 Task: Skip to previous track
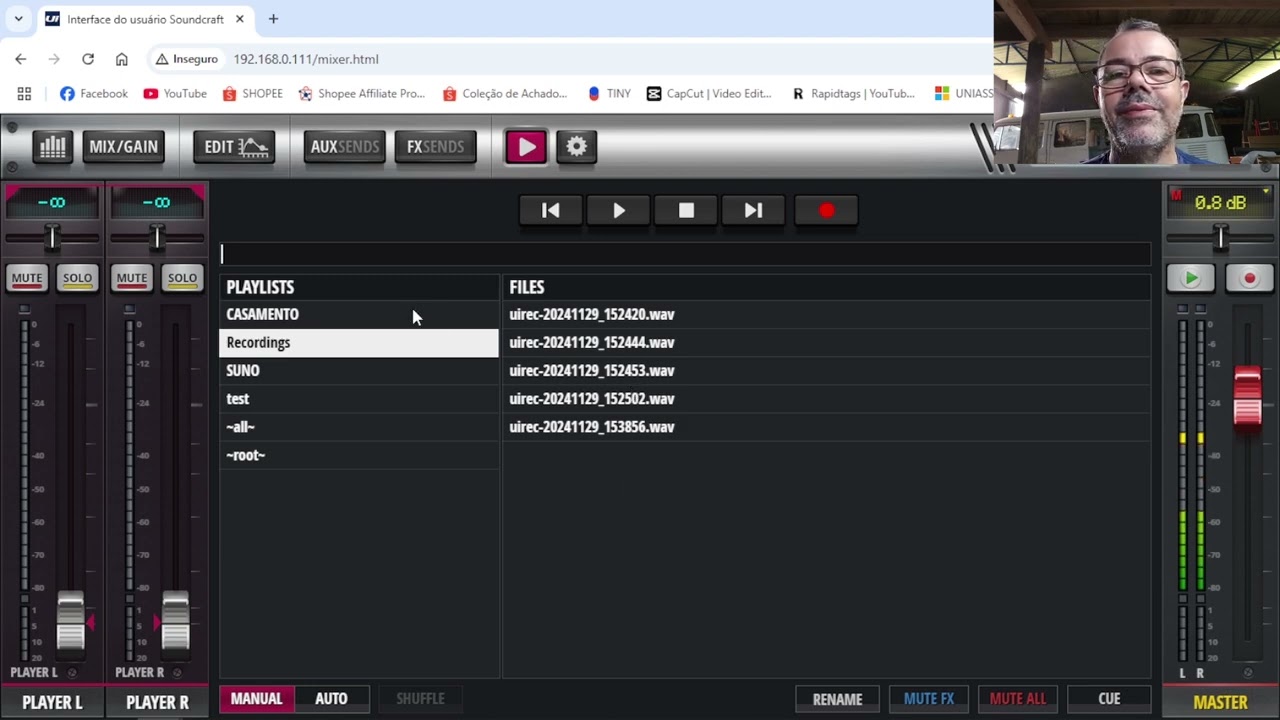[x=550, y=210]
